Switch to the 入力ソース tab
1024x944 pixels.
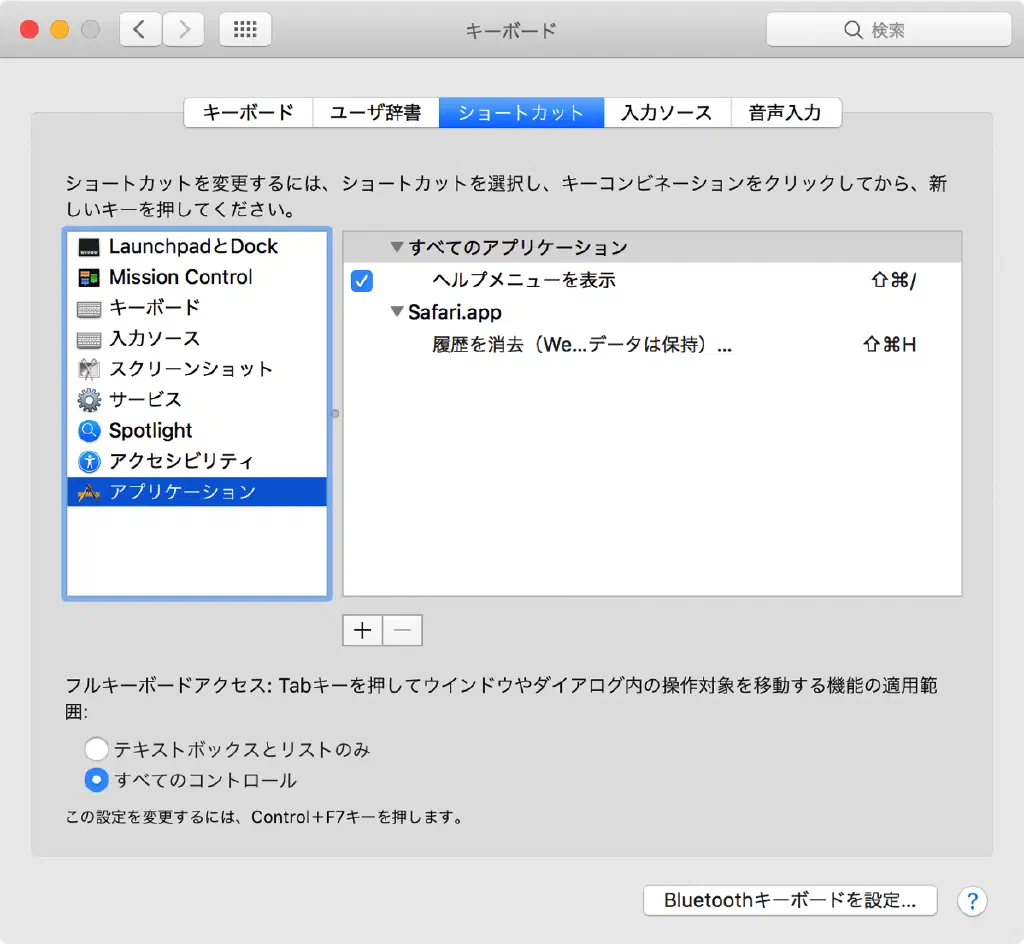[x=666, y=113]
